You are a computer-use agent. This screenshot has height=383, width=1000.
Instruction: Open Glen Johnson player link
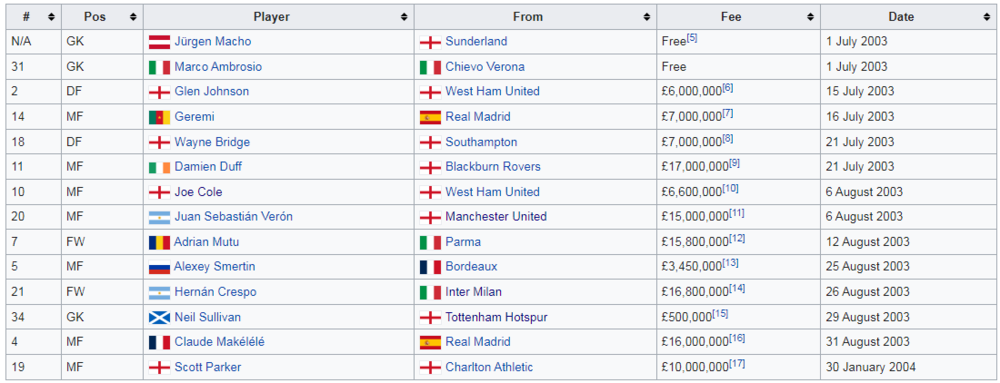tap(212, 92)
